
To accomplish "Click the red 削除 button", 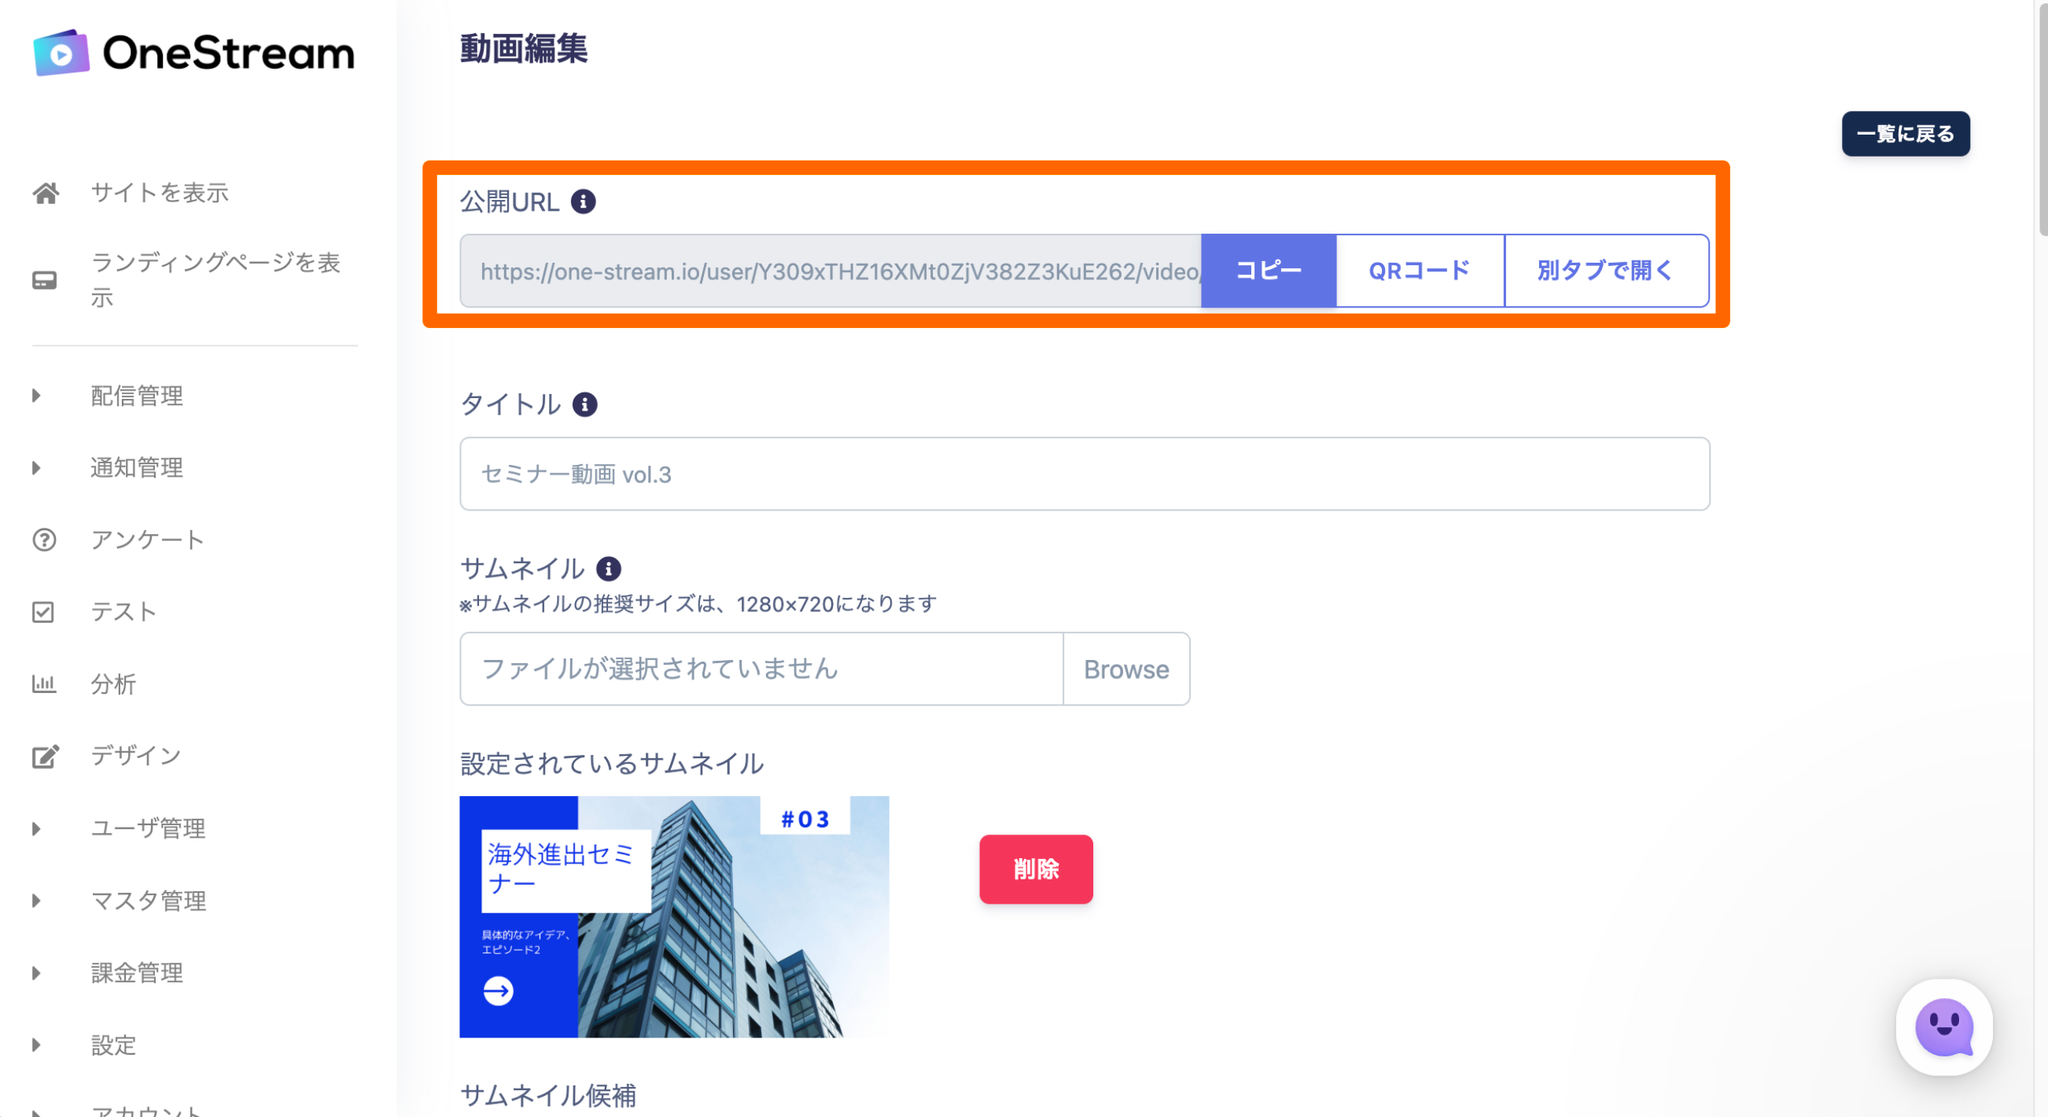I will pyautogui.click(x=1035, y=869).
